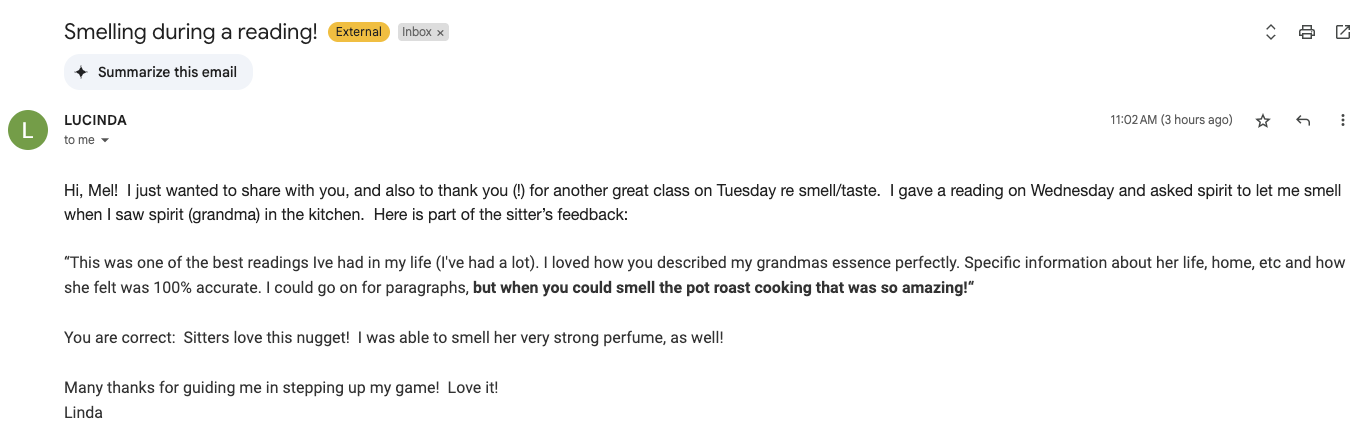Expand the "to me" recipient details arrow
The image size is (1362, 438).
tap(105, 141)
